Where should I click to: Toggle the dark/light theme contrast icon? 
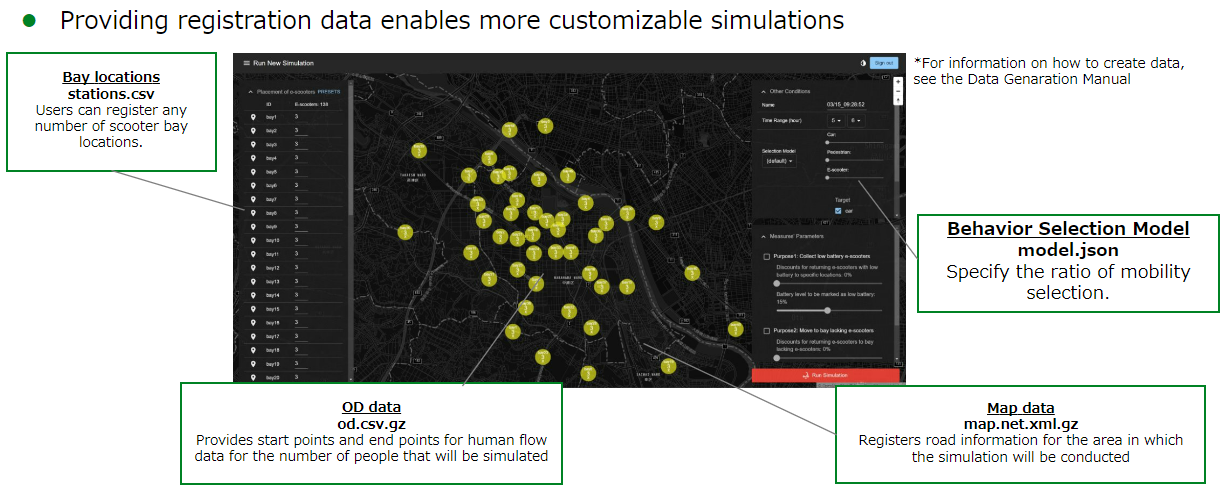[x=863, y=63]
